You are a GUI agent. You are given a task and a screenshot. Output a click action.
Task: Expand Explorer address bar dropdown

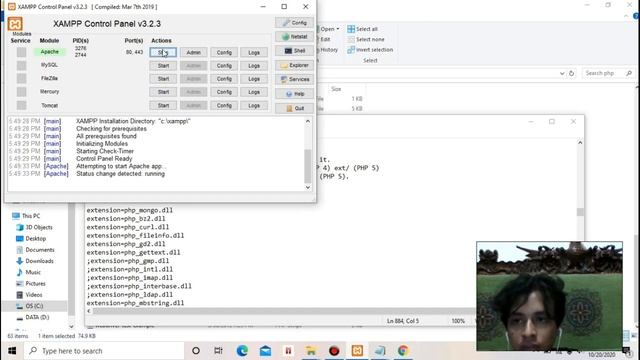pyautogui.click(x=562, y=73)
